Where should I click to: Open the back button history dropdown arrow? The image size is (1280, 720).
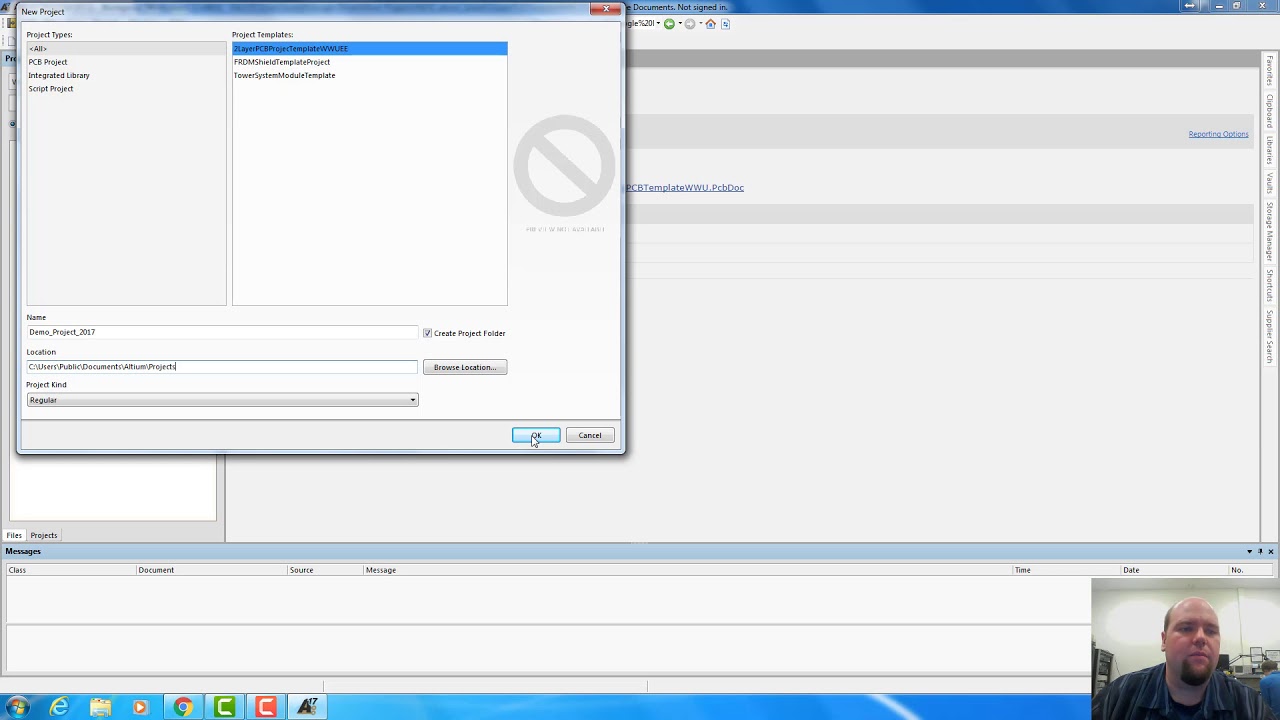pyautogui.click(x=680, y=23)
